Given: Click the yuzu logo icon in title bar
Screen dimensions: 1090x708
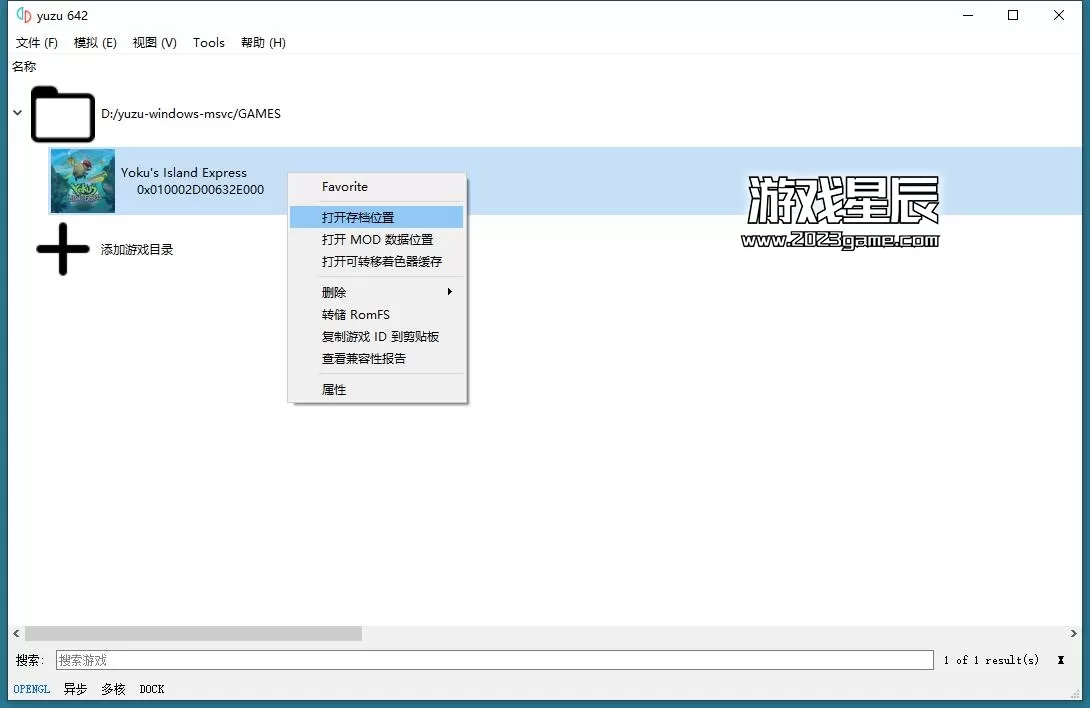Looking at the screenshot, I should (x=24, y=15).
